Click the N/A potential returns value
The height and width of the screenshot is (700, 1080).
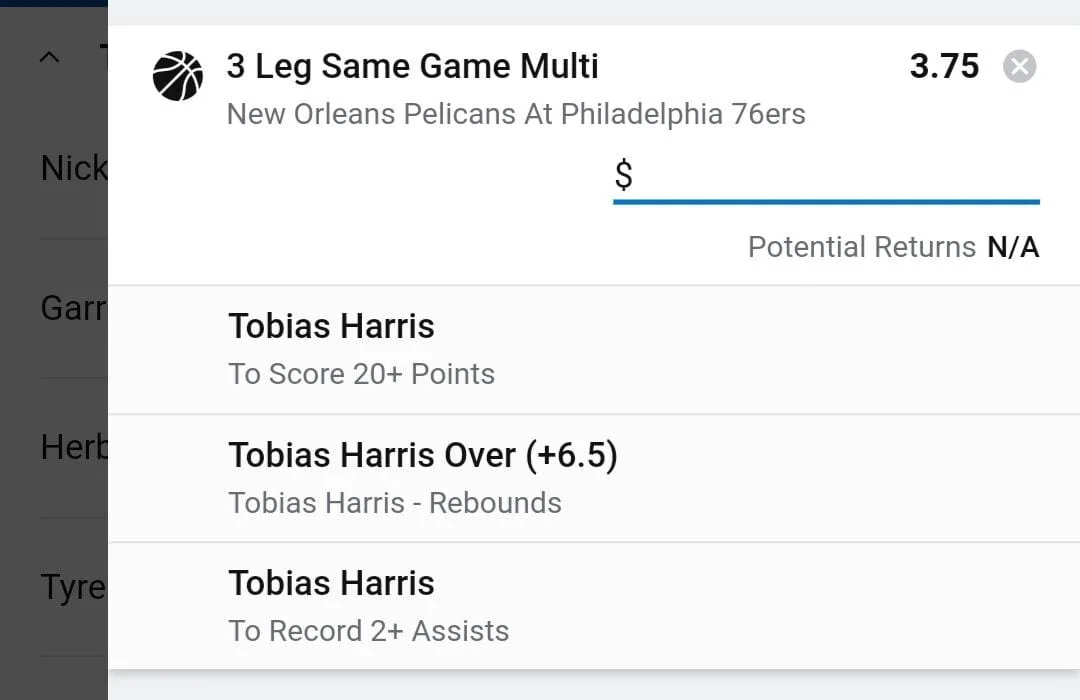1013,247
